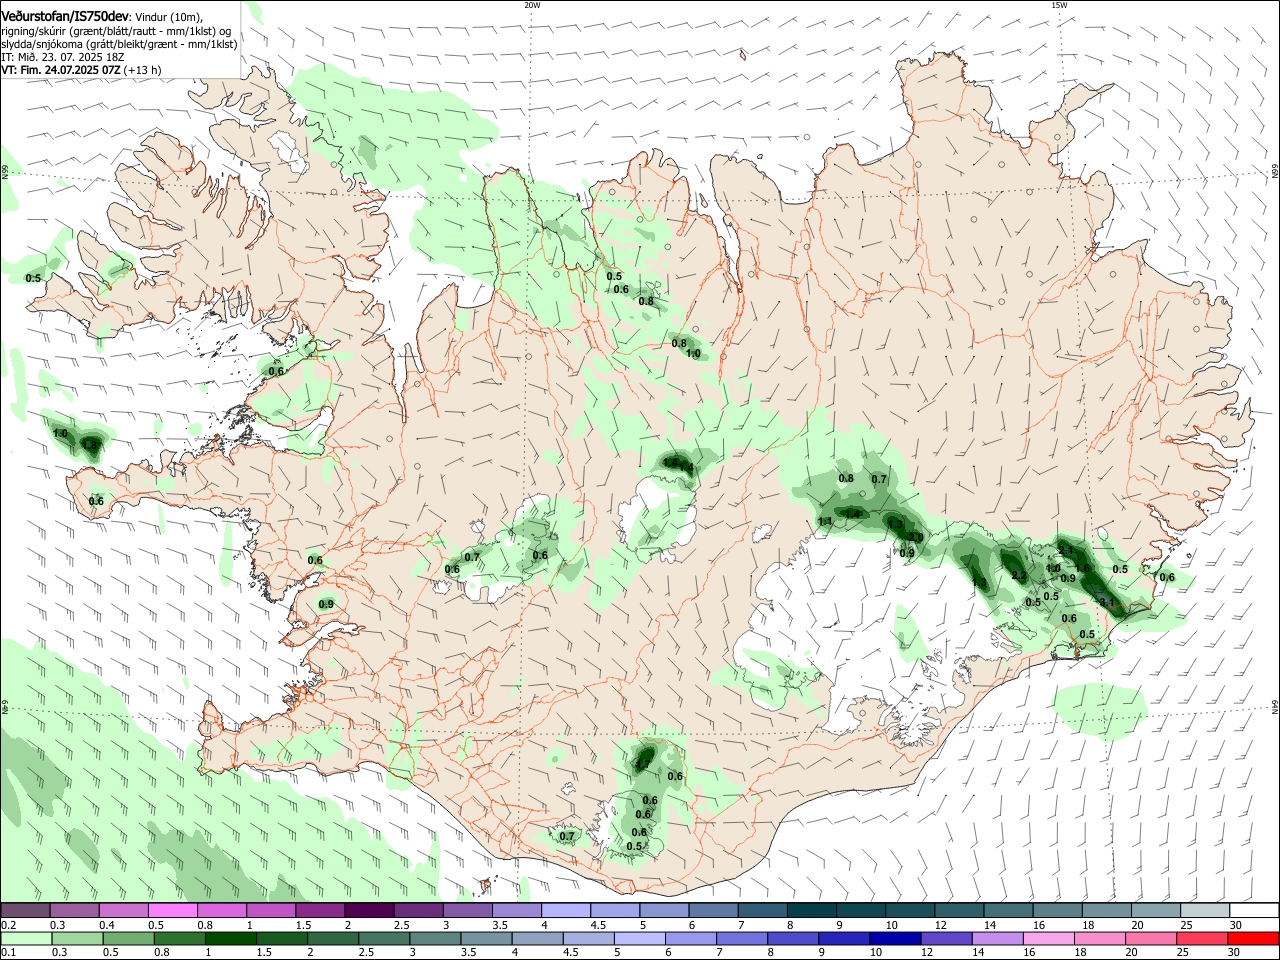1280x960 pixels.
Task: Select the dark teal 8 snow legend swatch
Action: pos(812,911)
